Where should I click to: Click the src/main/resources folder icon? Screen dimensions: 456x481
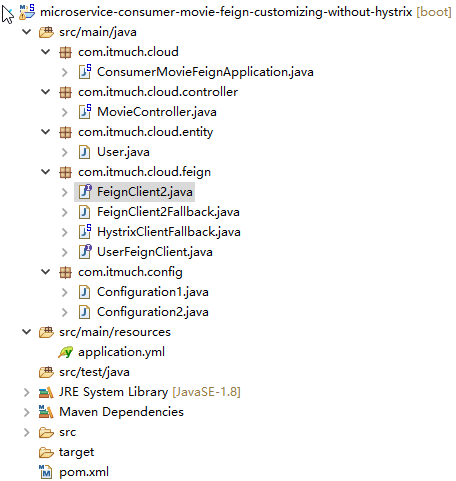click(x=46, y=332)
